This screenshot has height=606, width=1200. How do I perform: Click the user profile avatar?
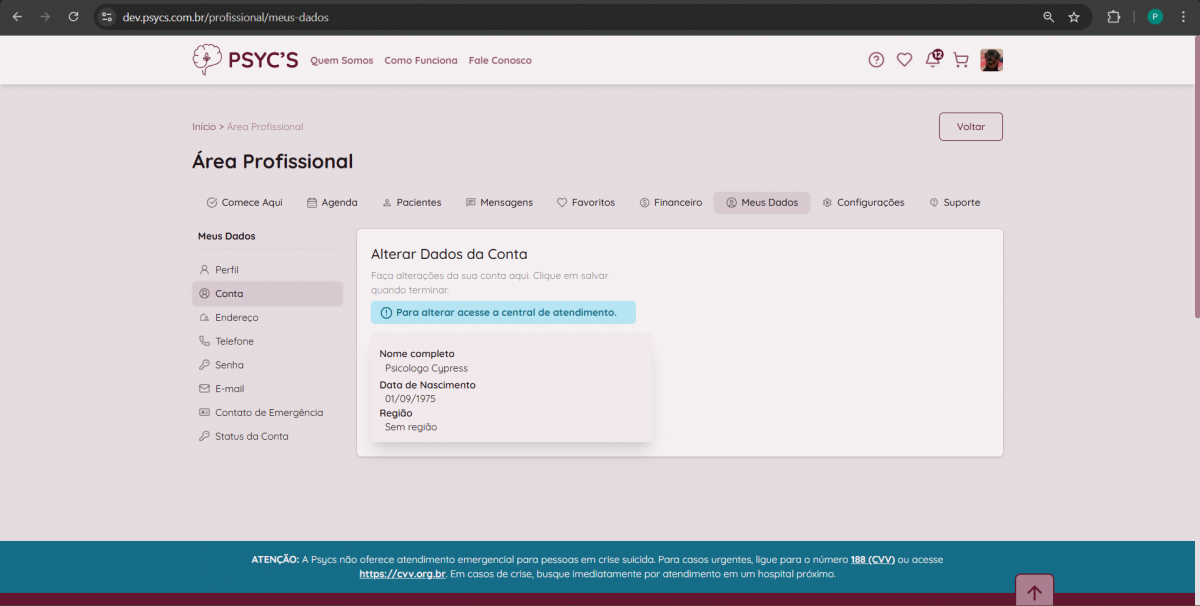click(991, 60)
